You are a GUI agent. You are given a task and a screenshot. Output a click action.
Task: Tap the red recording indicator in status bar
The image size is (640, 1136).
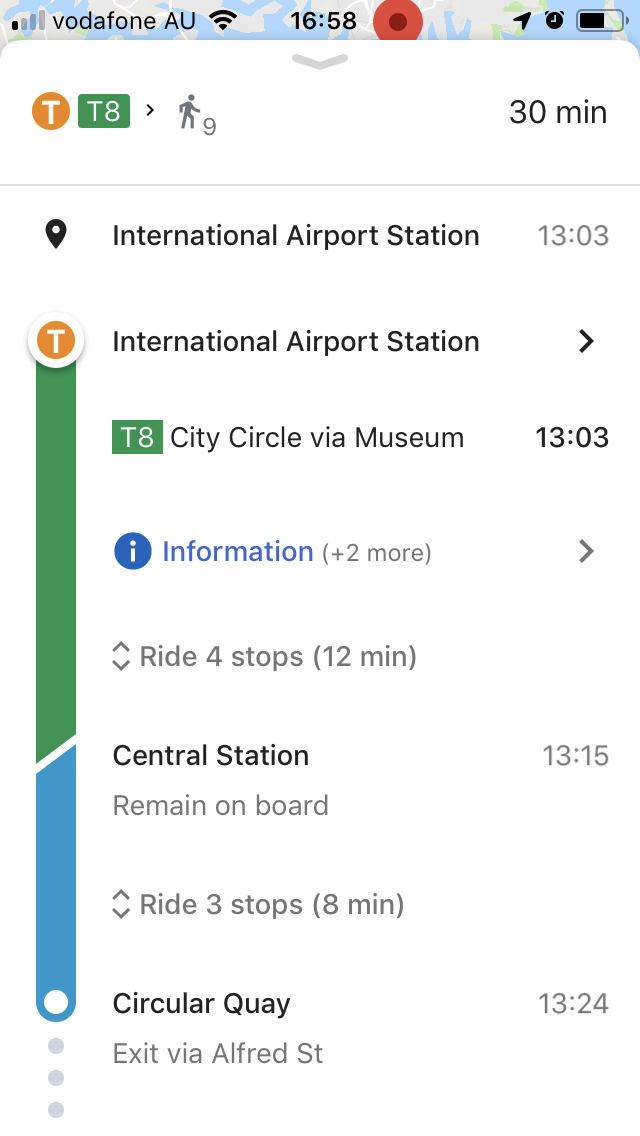point(398,22)
